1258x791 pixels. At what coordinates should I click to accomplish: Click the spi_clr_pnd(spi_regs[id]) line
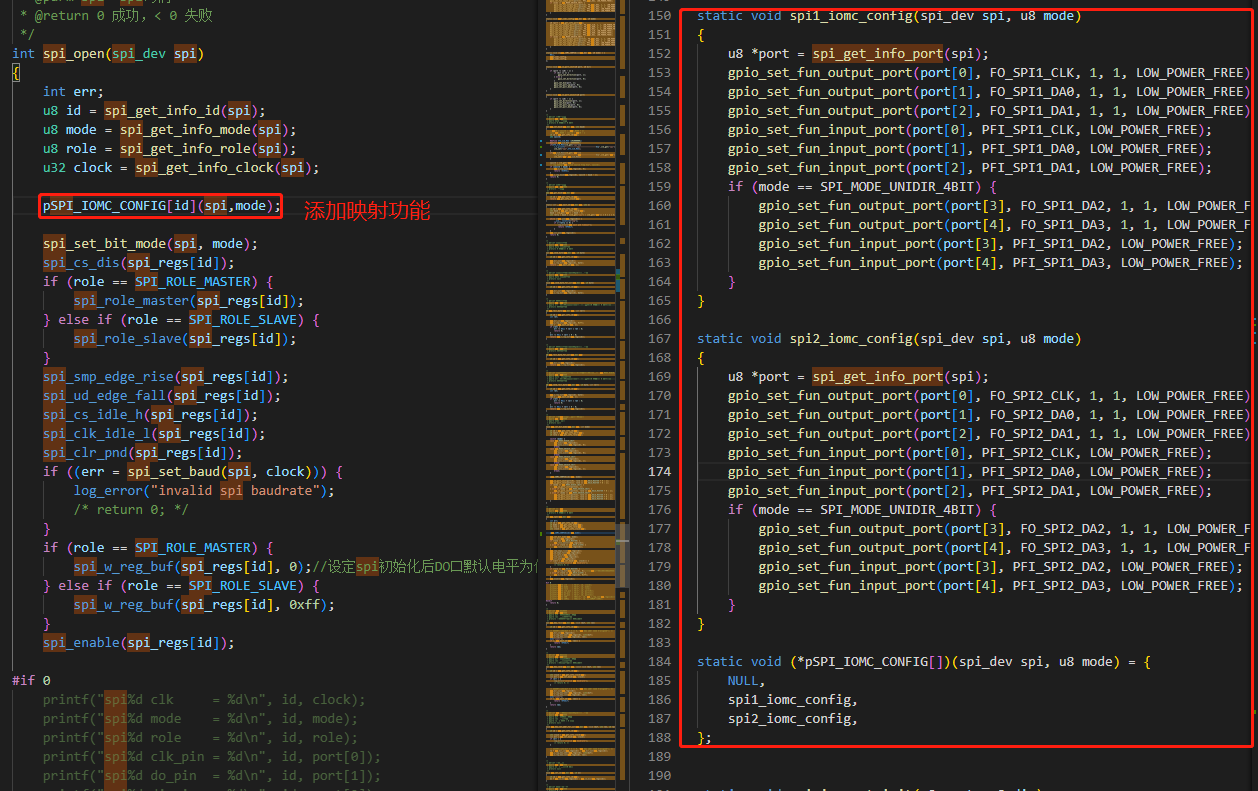(x=143, y=453)
